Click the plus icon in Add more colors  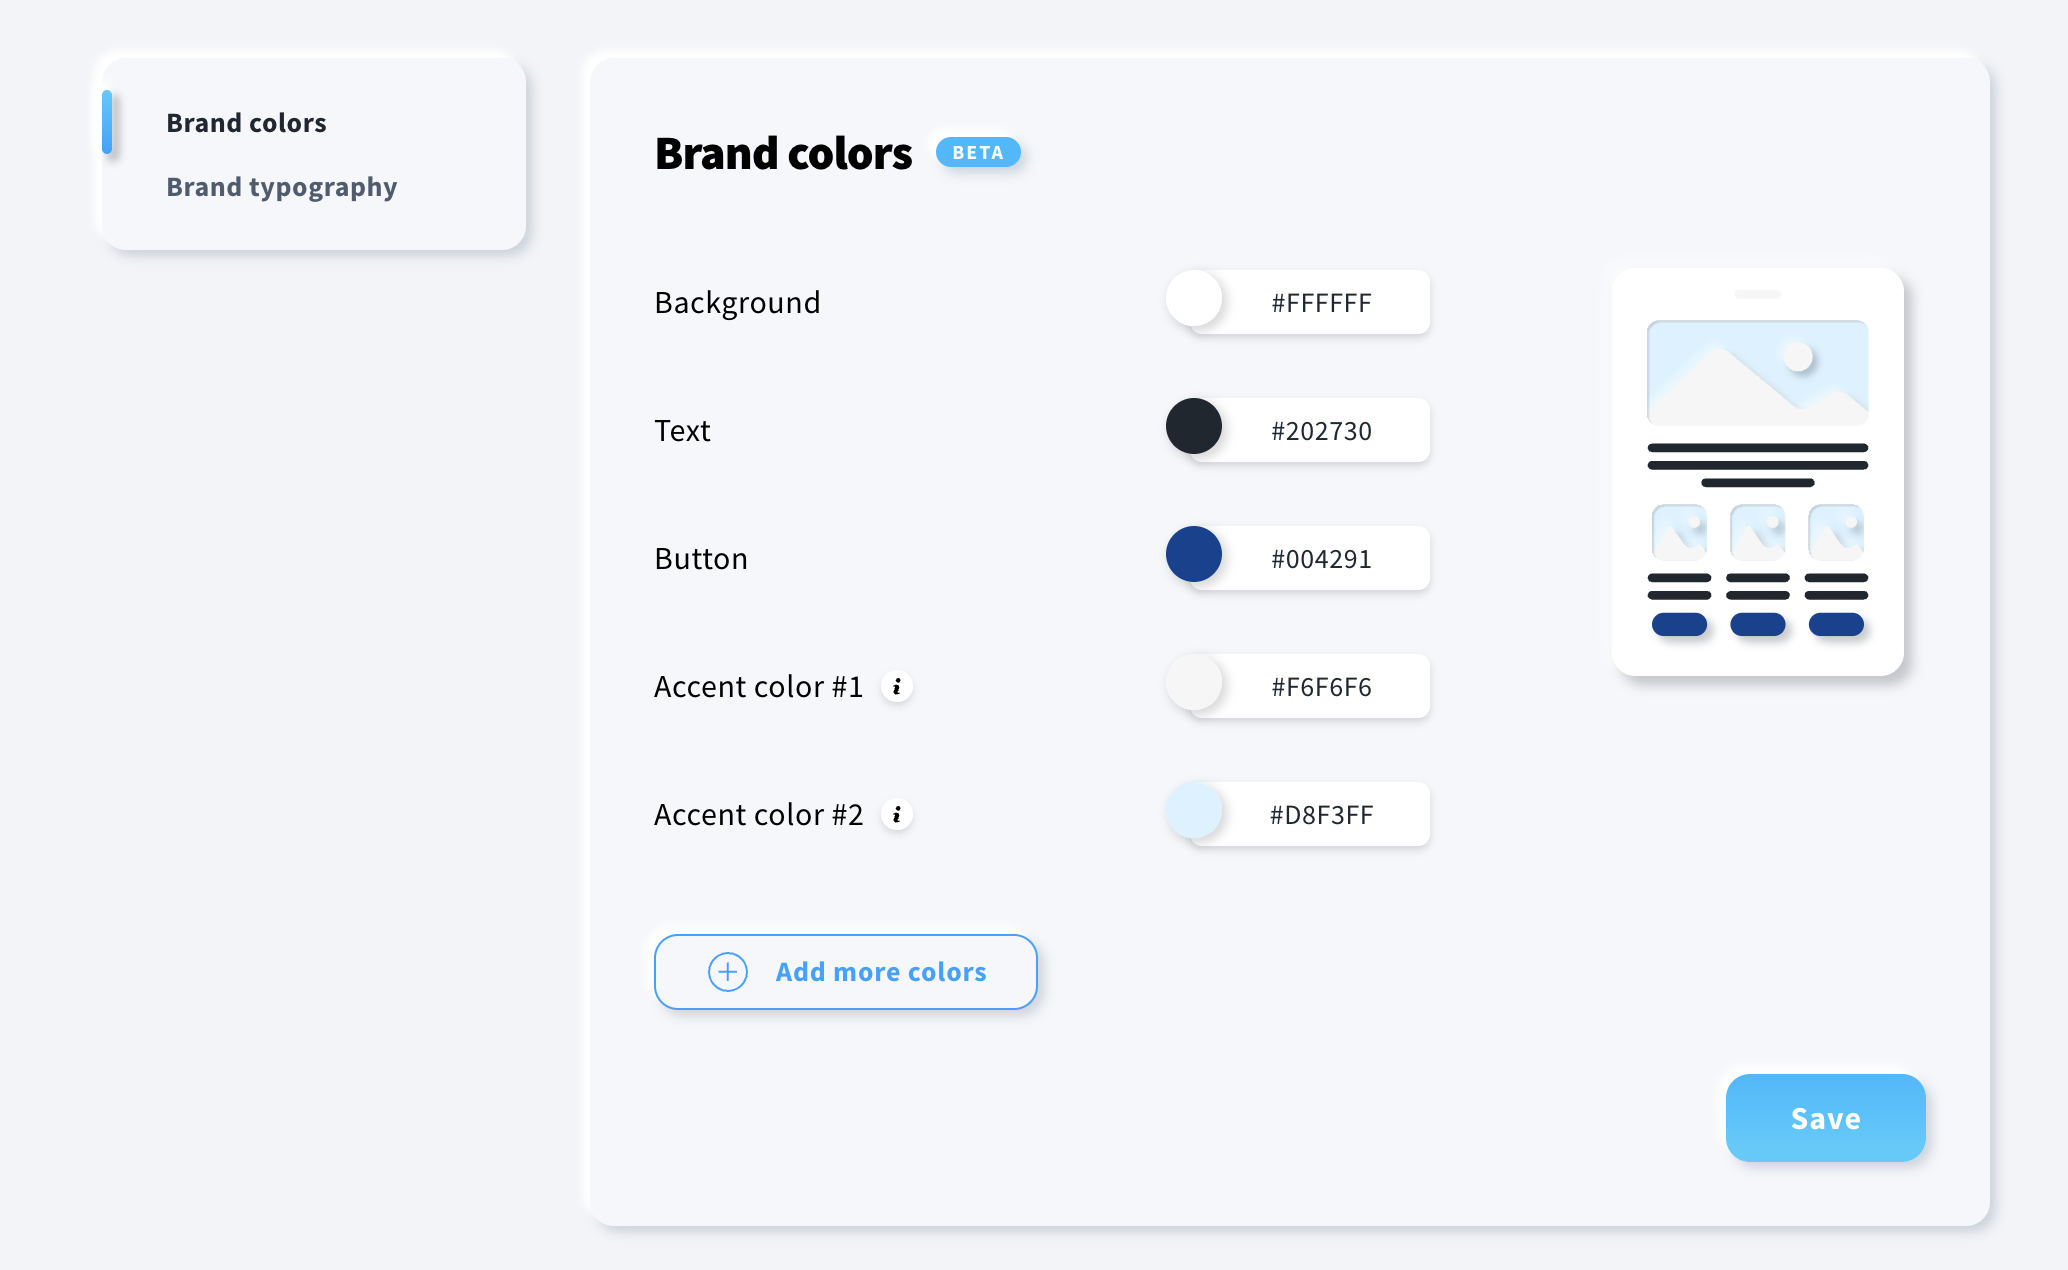[727, 971]
